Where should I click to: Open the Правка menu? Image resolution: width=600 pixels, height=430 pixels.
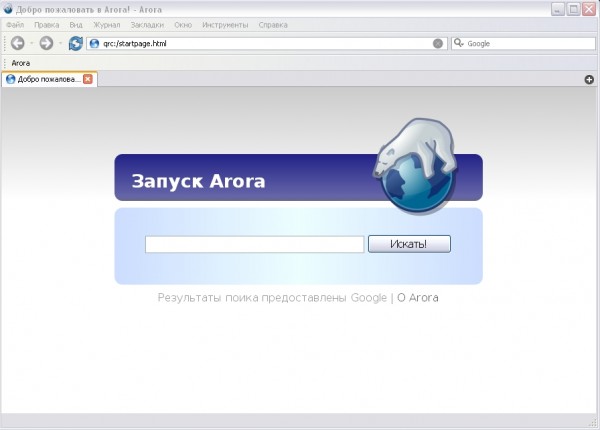47,25
